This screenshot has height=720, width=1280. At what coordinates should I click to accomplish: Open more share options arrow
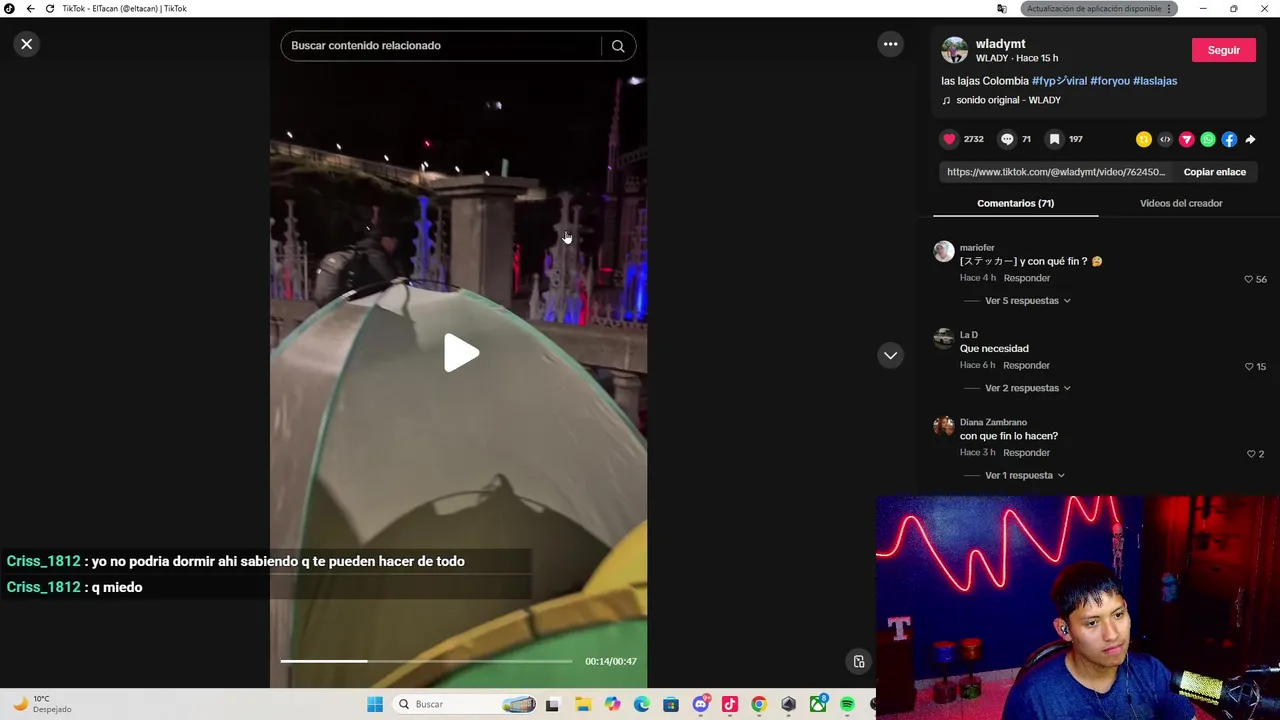point(1250,139)
